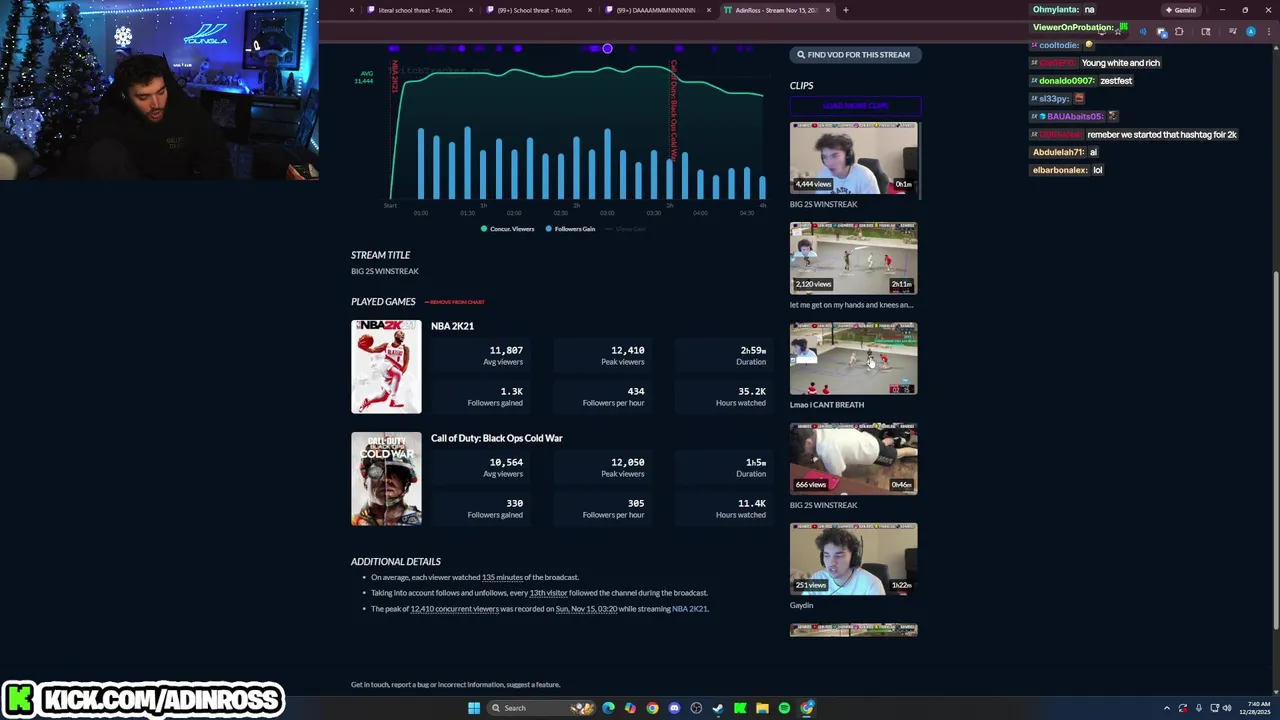1280x720 pixels.
Task: Open the browser profile avatar
Action: point(1251,31)
